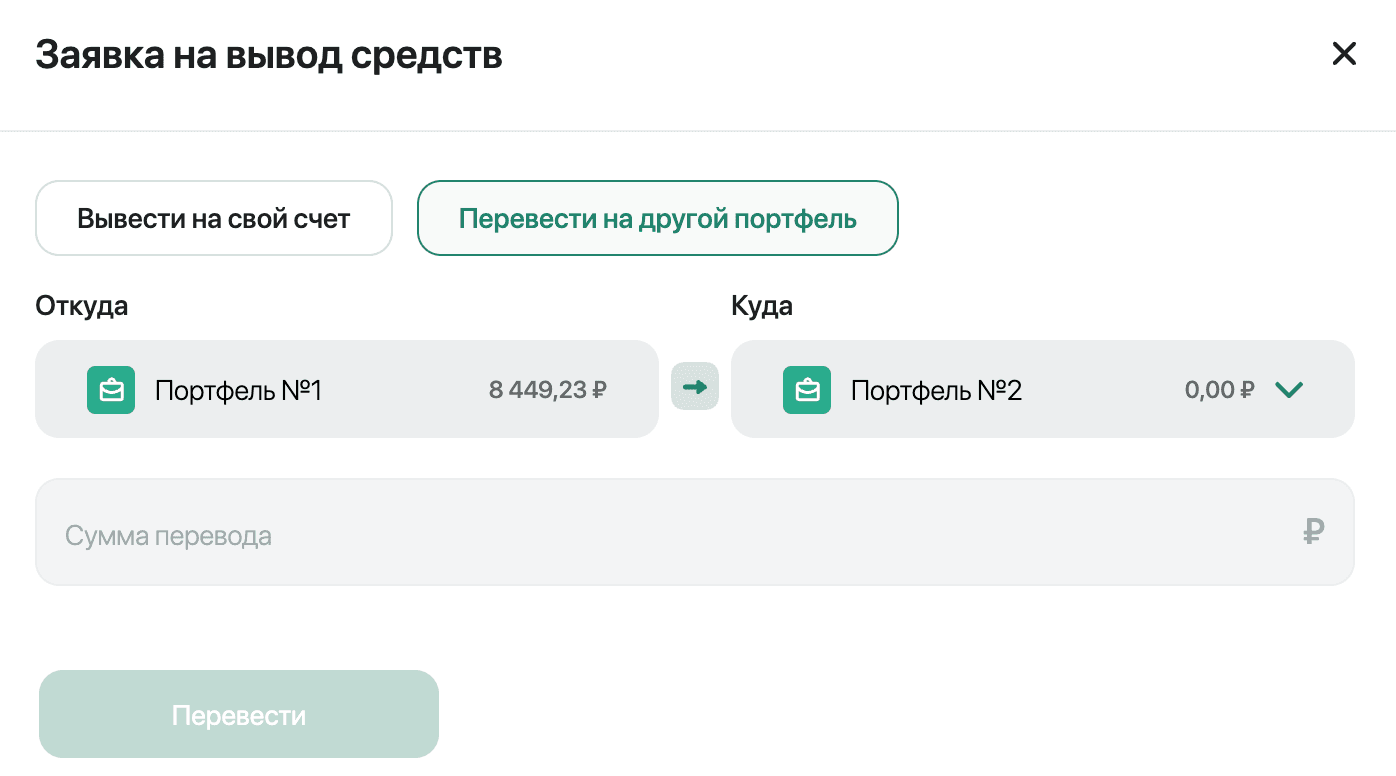Click the balance 0,00 ₽
This screenshot has height=776, width=1396.
(1219, 390)
